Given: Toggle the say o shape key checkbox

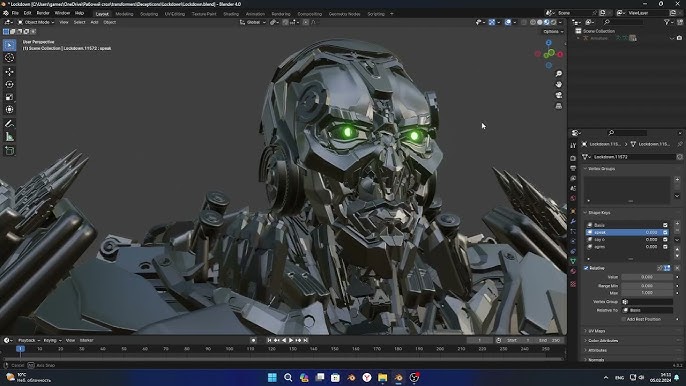Looking at the screenshot, I should point(665,239).
